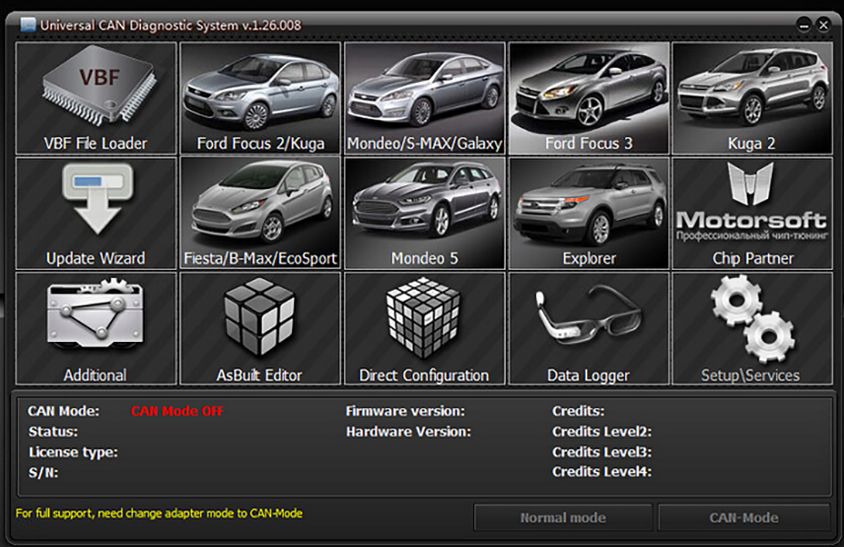
Task: Choose the Mondeo/S-MAX/Galaxy tile
Action: coord(425,99)
